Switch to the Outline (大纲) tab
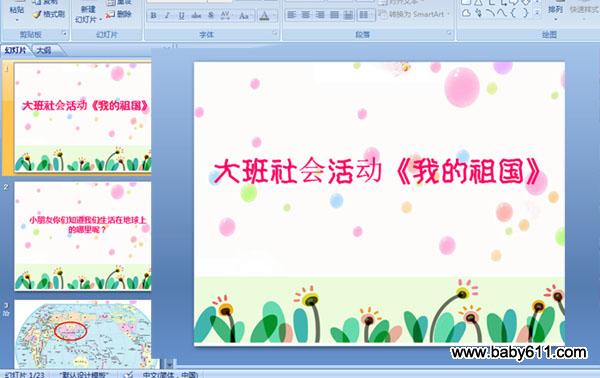 point(44,50)
